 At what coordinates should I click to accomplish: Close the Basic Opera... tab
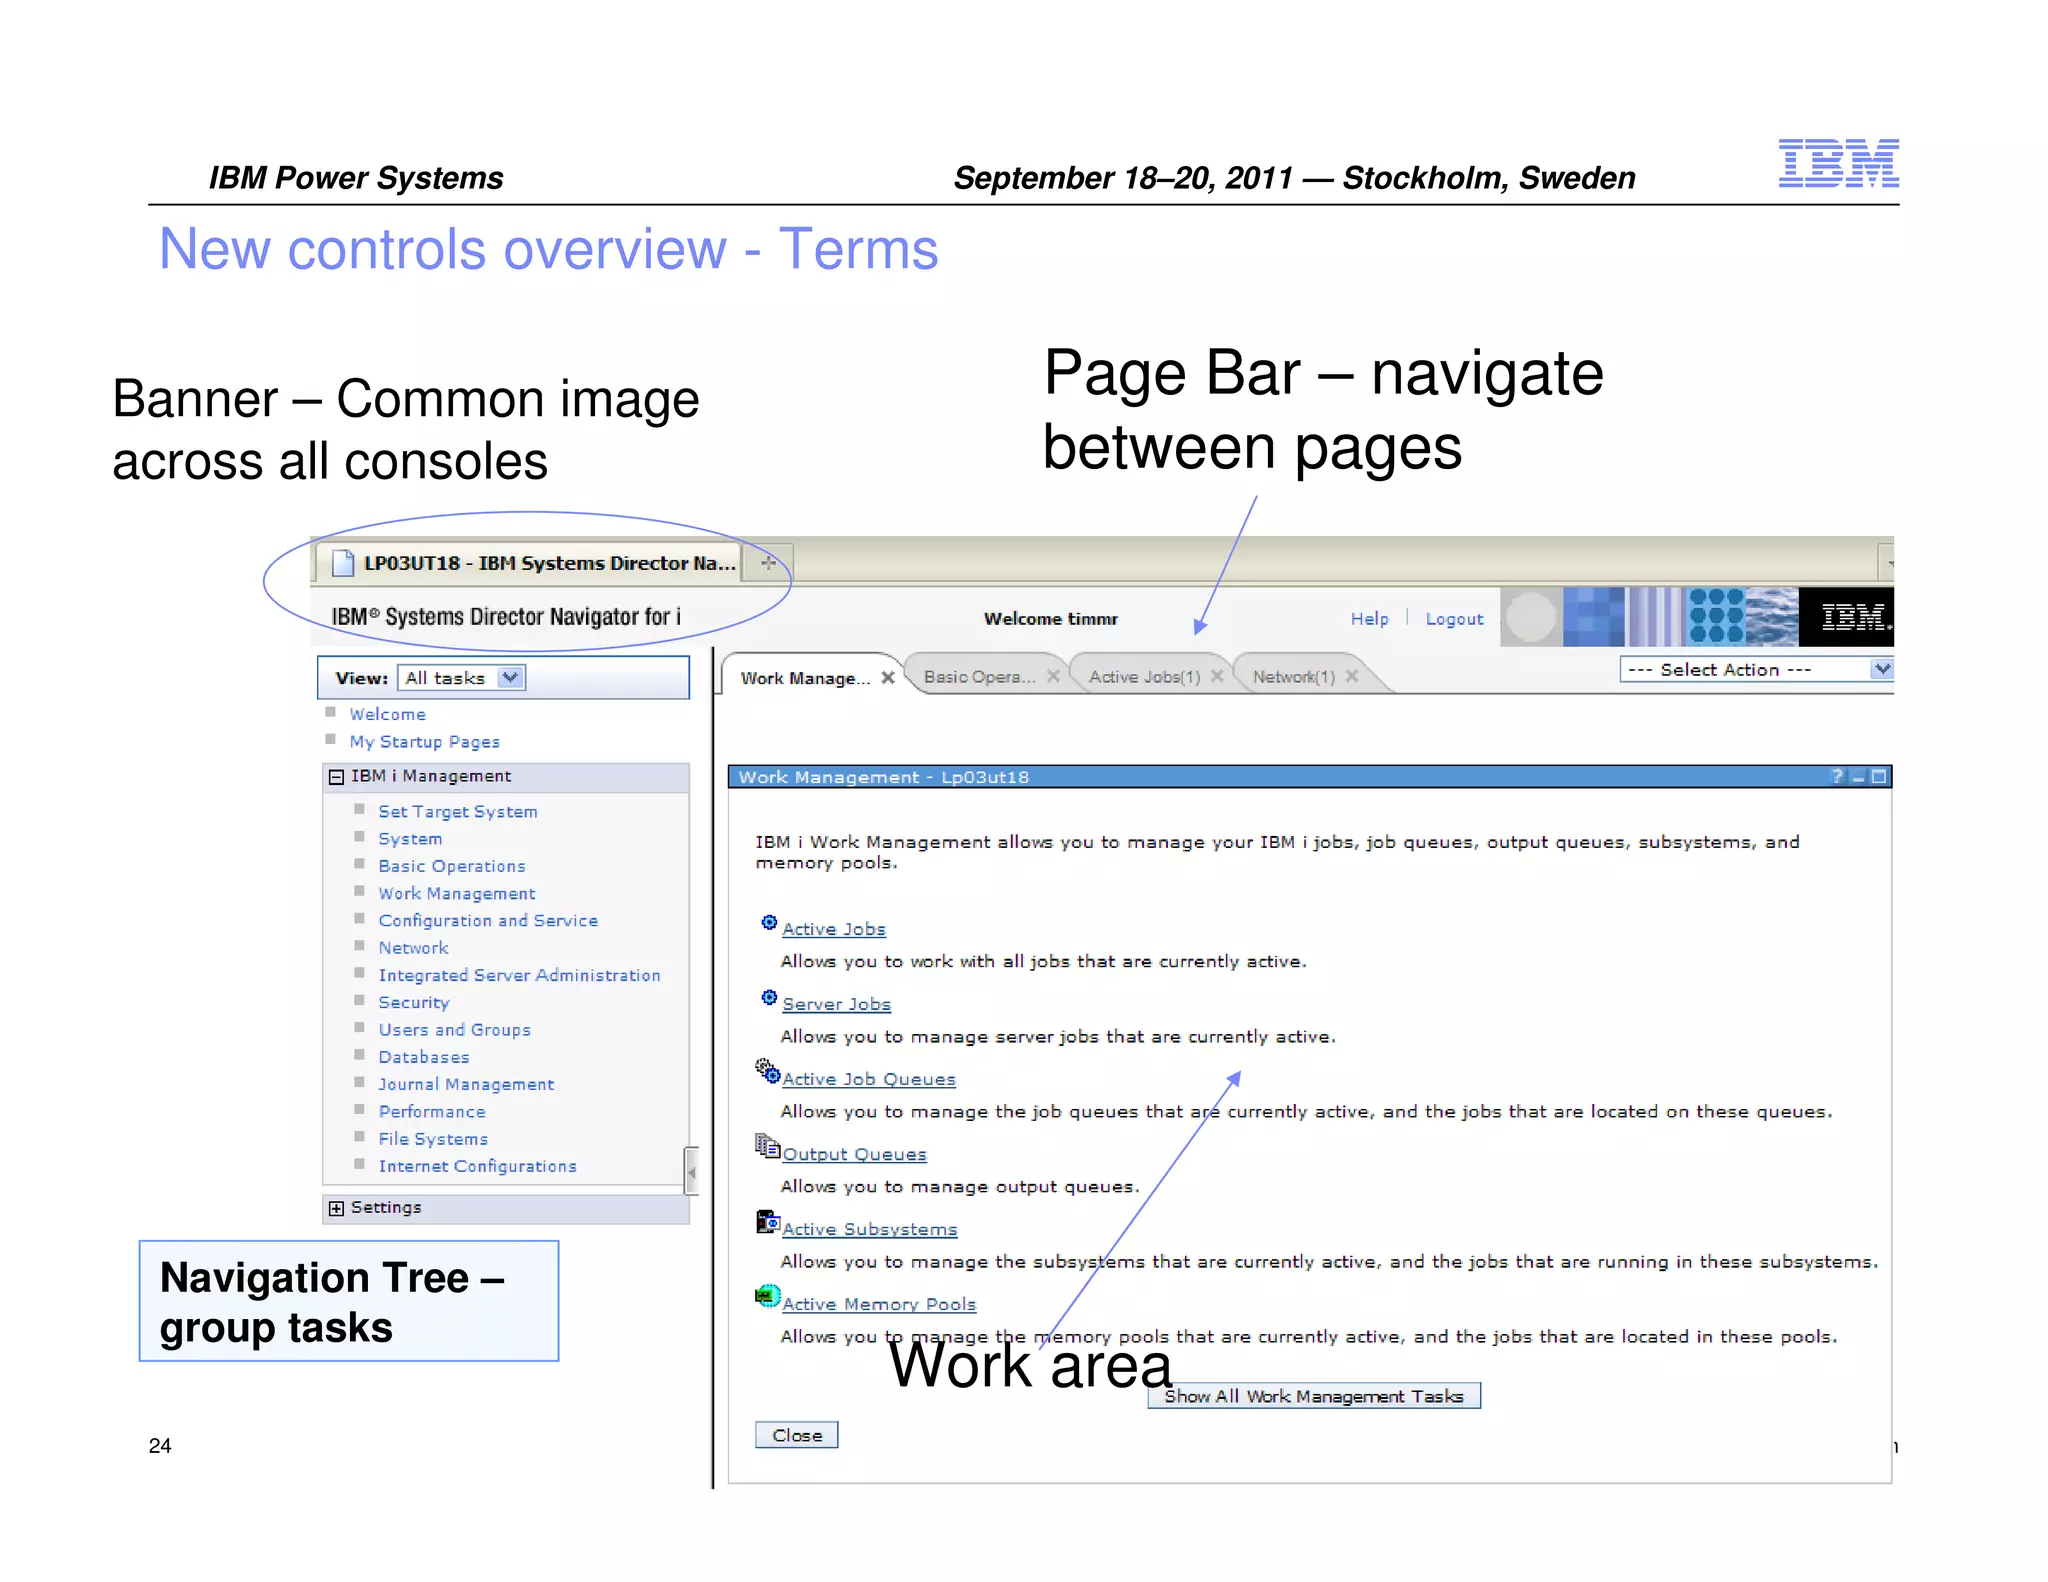[x=1053, y=677]
